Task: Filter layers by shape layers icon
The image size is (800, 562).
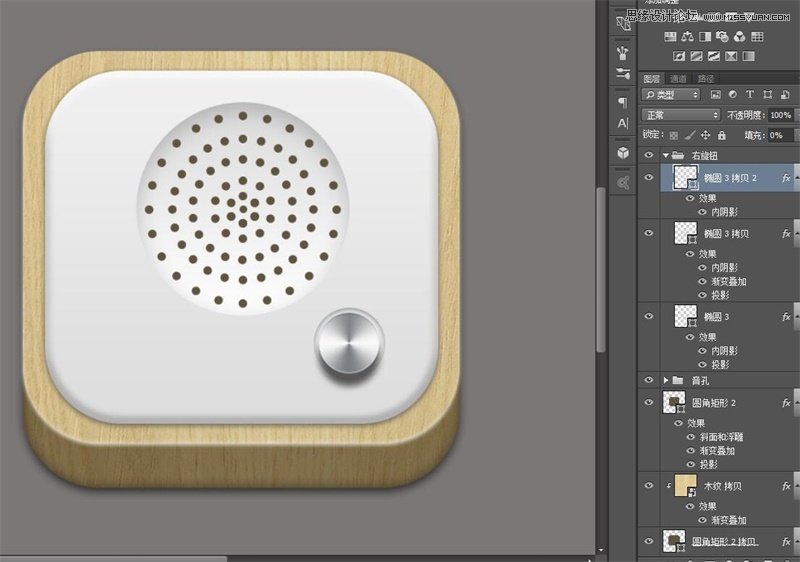Action: (x=767, y=94)
